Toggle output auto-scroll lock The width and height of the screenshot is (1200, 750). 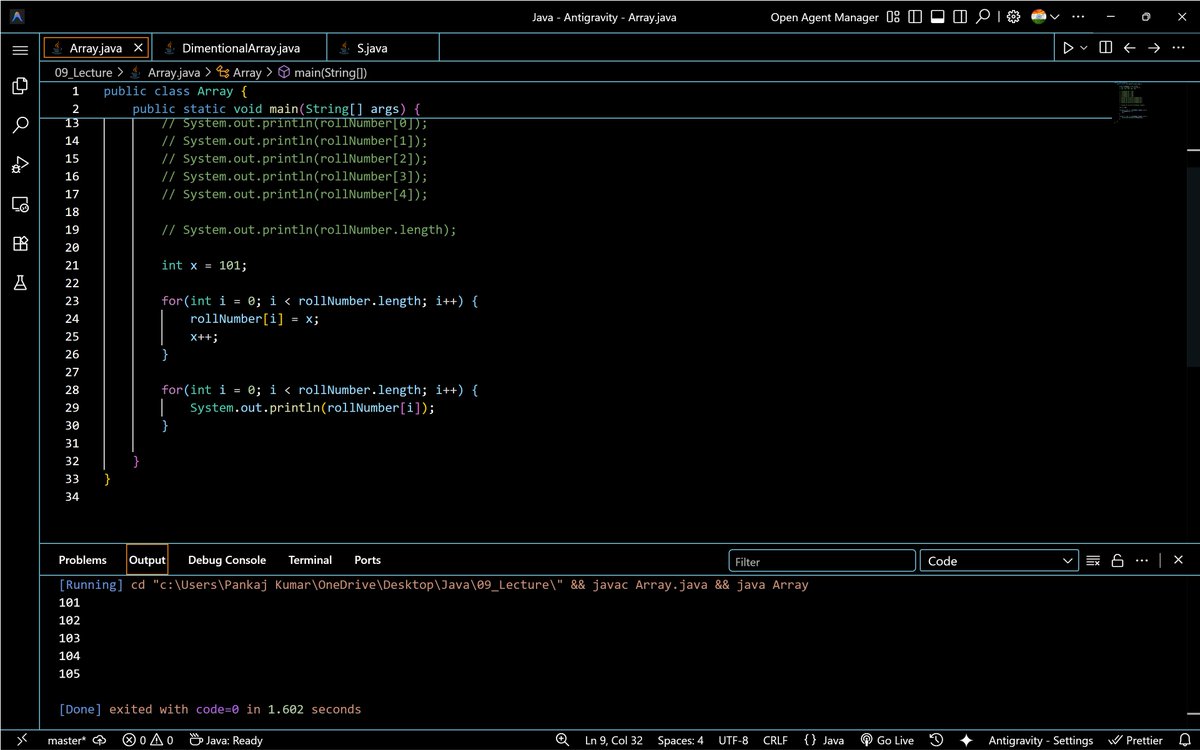pyautogui.click(x=1117, y=561)
